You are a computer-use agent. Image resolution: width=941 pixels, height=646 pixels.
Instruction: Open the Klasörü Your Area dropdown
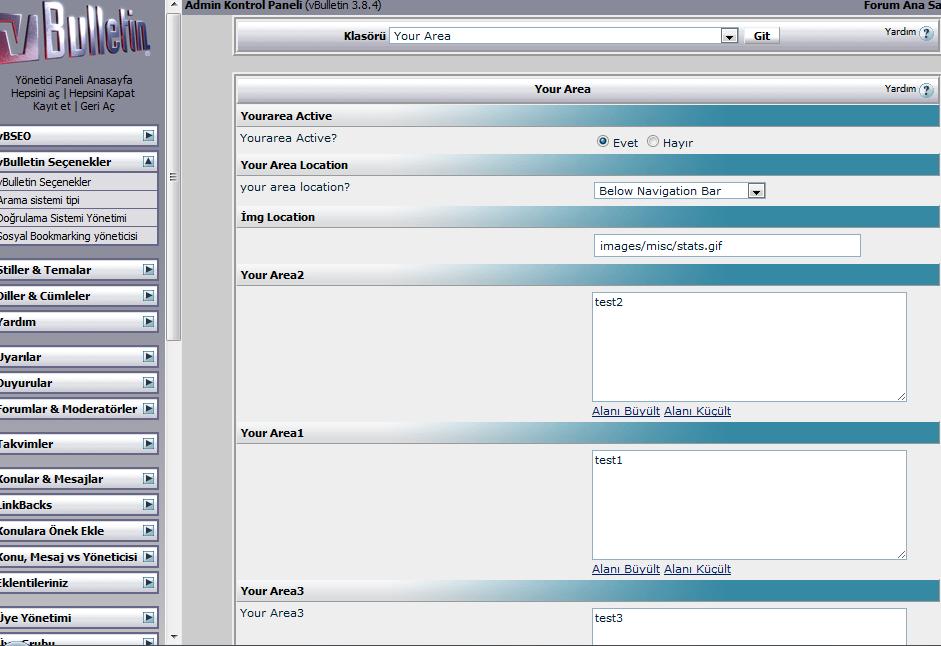729,36
